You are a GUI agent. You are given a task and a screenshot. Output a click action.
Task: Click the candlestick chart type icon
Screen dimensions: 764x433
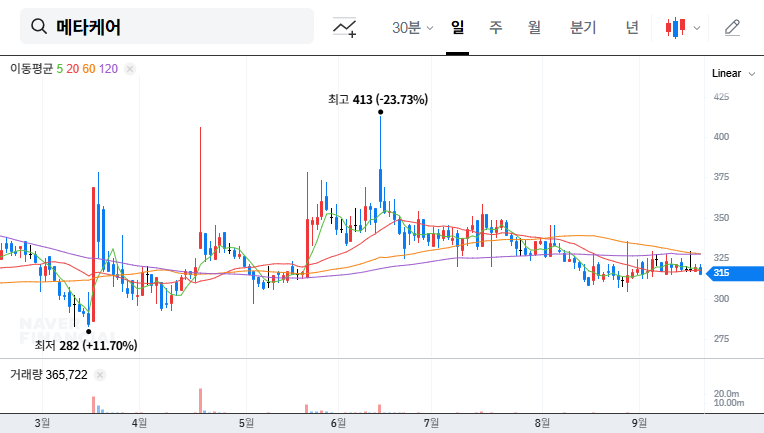[x=675, y=28]
